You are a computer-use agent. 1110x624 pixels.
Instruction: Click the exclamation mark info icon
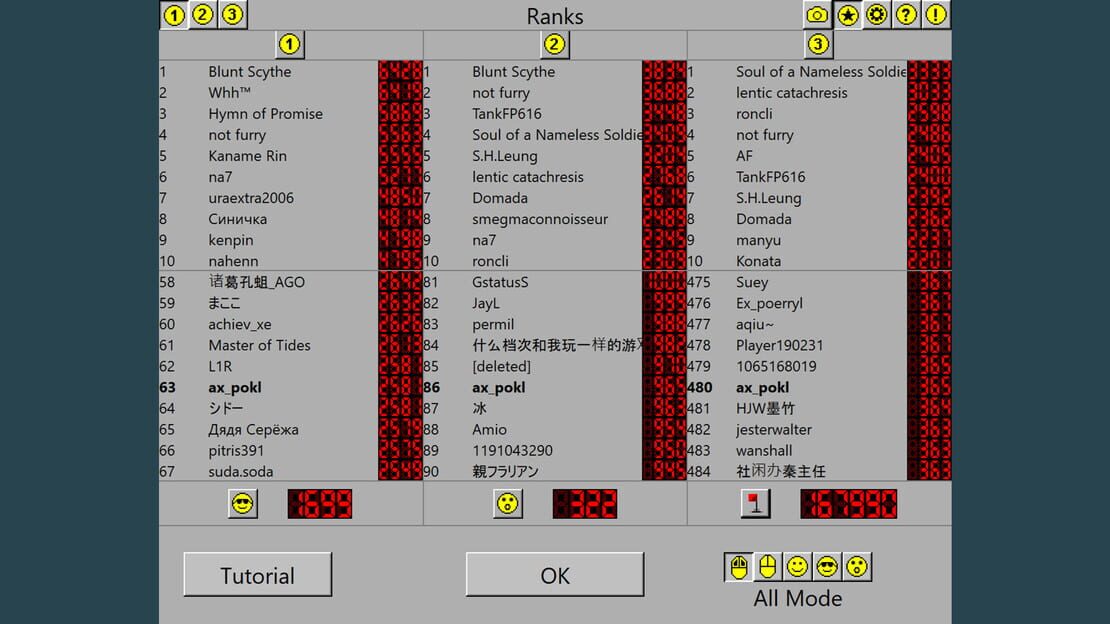tap(936, 15)
